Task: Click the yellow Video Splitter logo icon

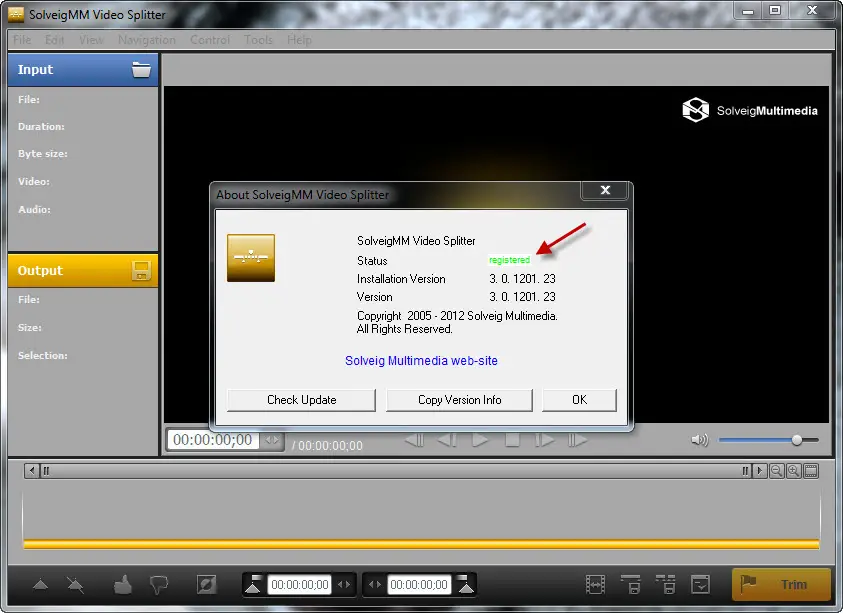Action: click(251, 258)
